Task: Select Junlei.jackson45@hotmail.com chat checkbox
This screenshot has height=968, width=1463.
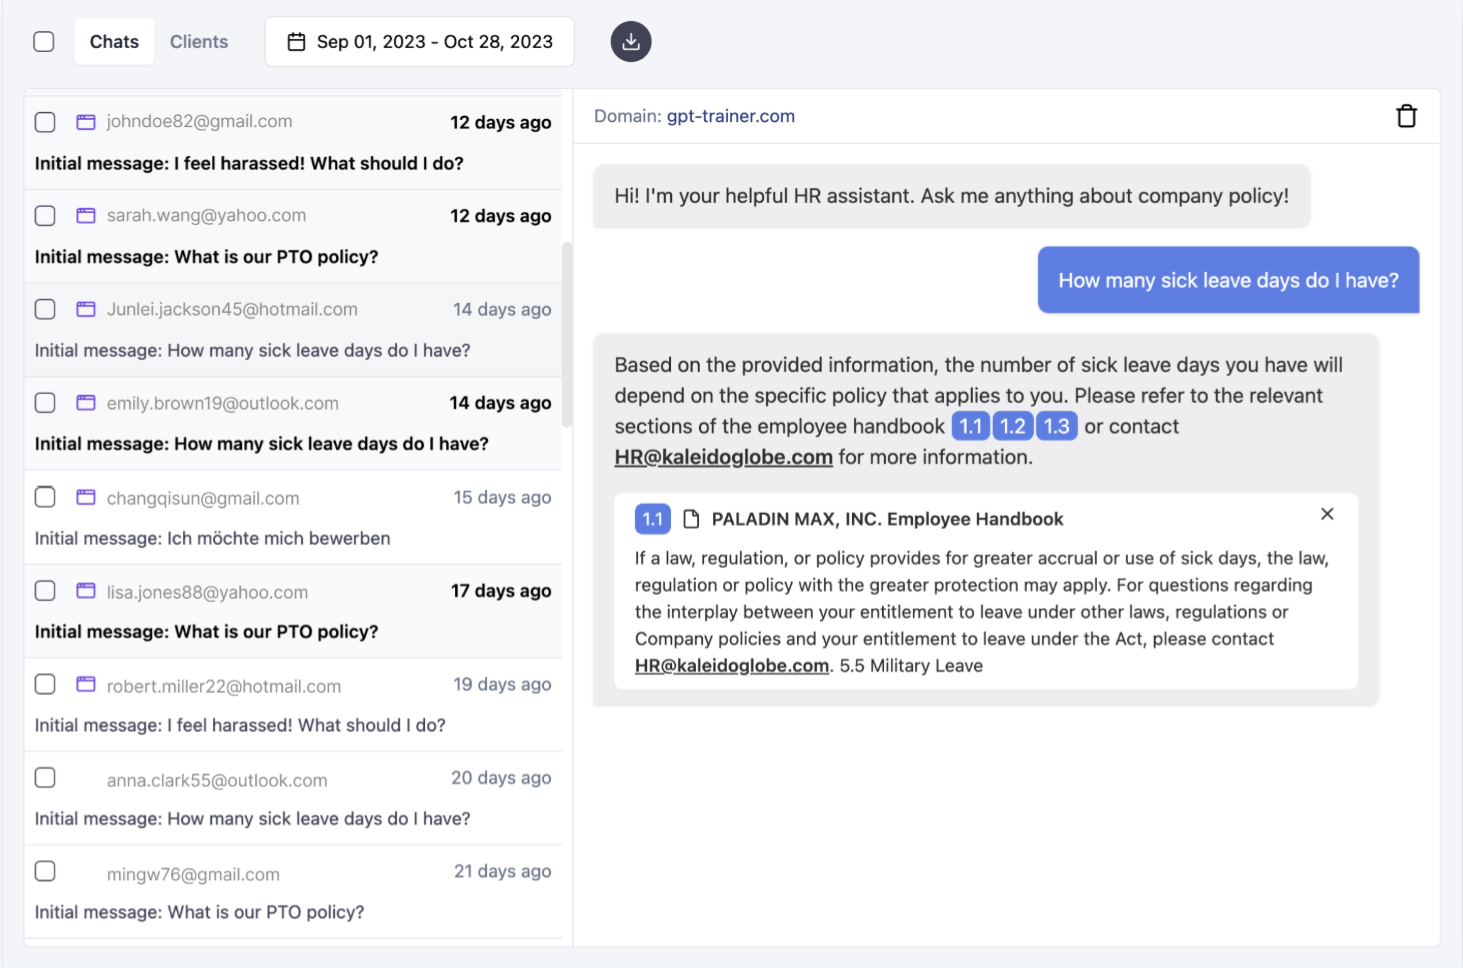Action: (45, 310)
